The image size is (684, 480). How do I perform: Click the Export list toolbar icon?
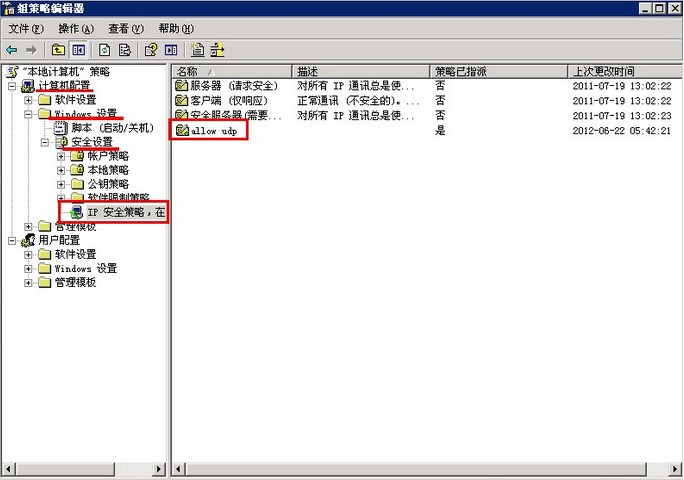coord(124,49)
